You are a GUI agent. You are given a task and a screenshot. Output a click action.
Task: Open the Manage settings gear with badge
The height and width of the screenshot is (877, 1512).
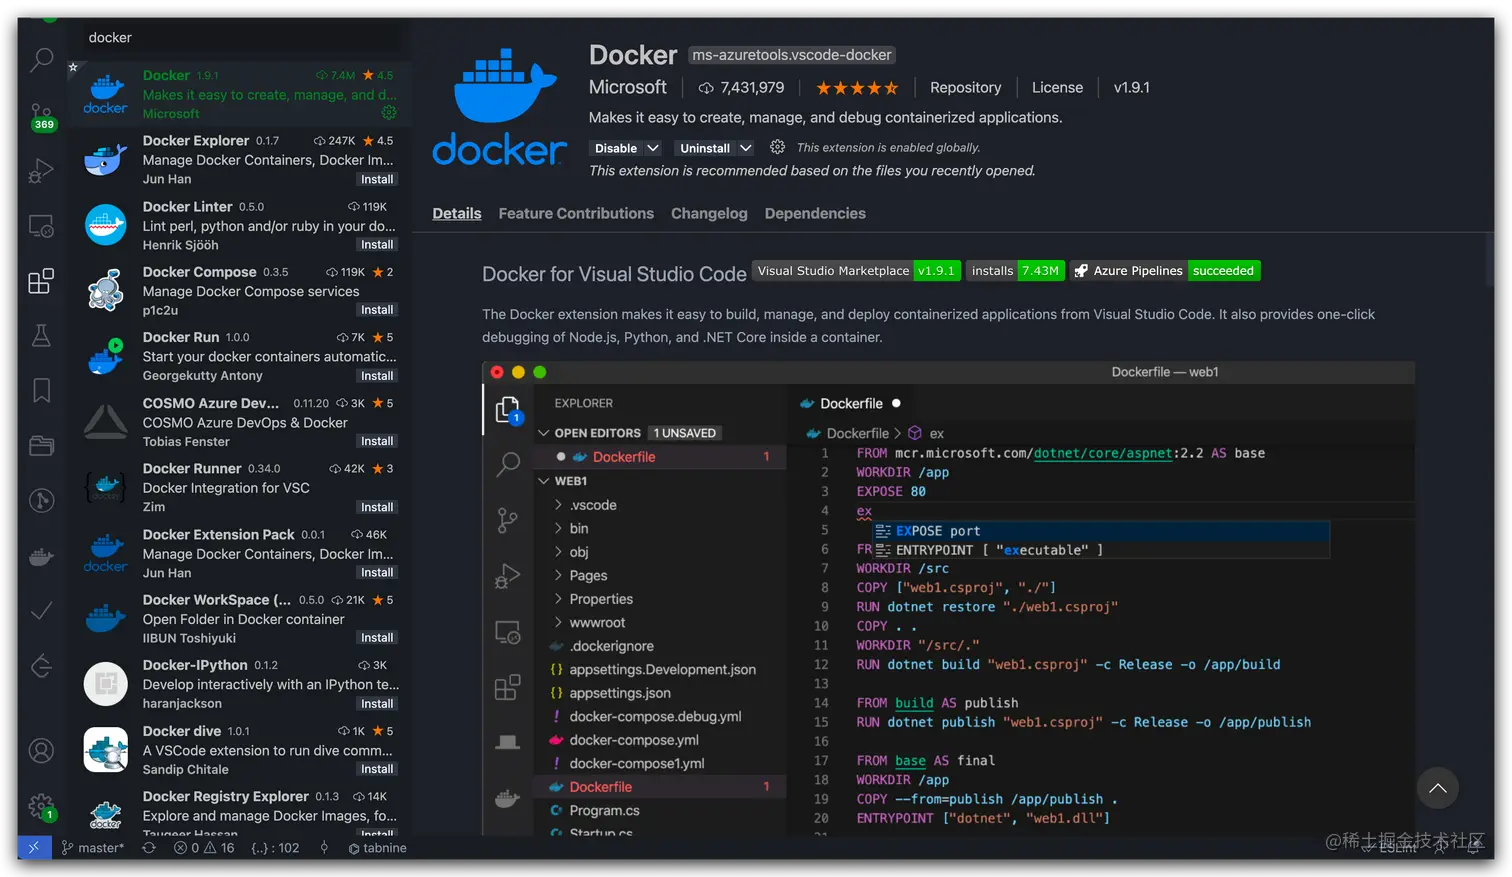tap(40, 806)
